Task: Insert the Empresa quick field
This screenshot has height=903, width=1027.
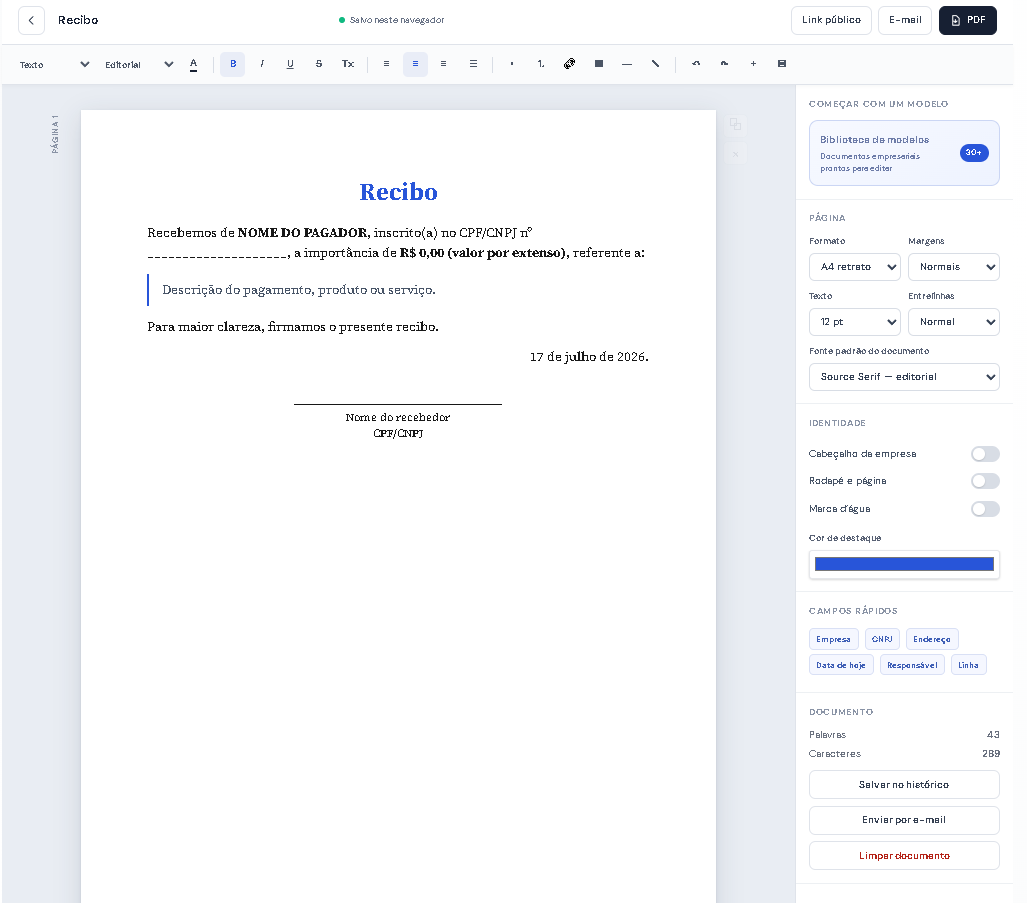Action: [833, 639]
